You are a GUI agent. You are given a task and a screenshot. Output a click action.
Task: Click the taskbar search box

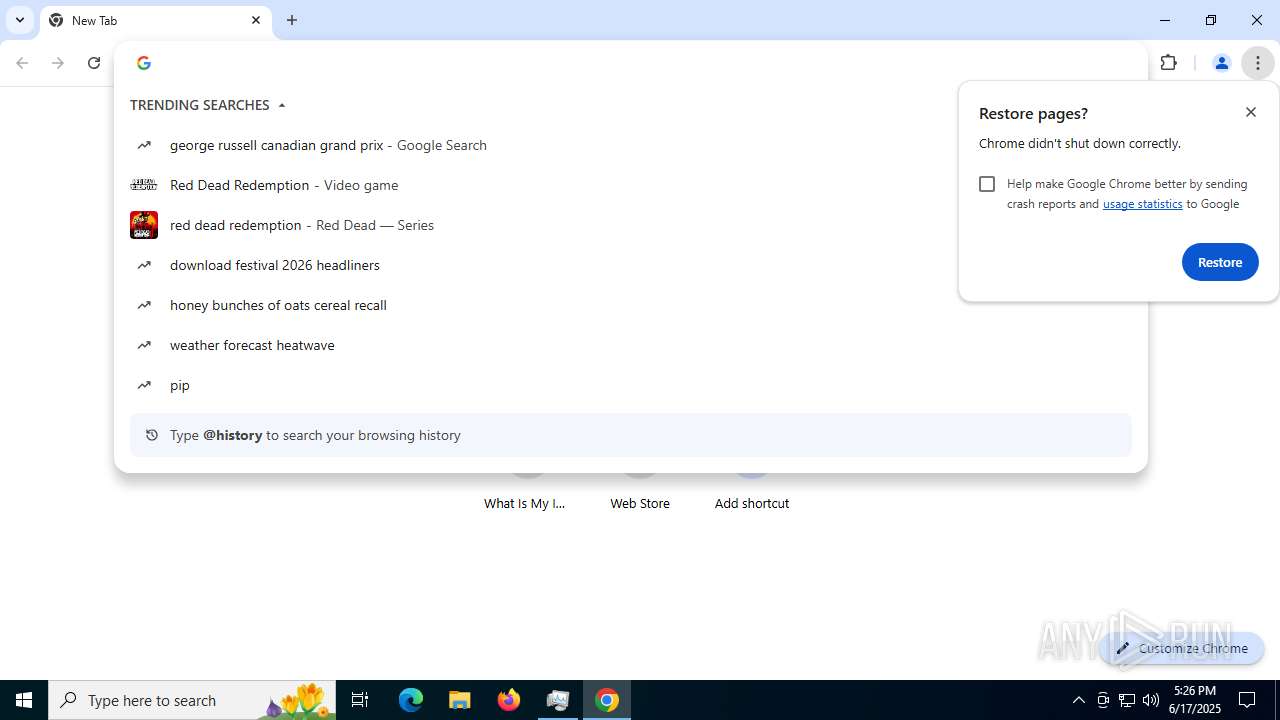192,700
